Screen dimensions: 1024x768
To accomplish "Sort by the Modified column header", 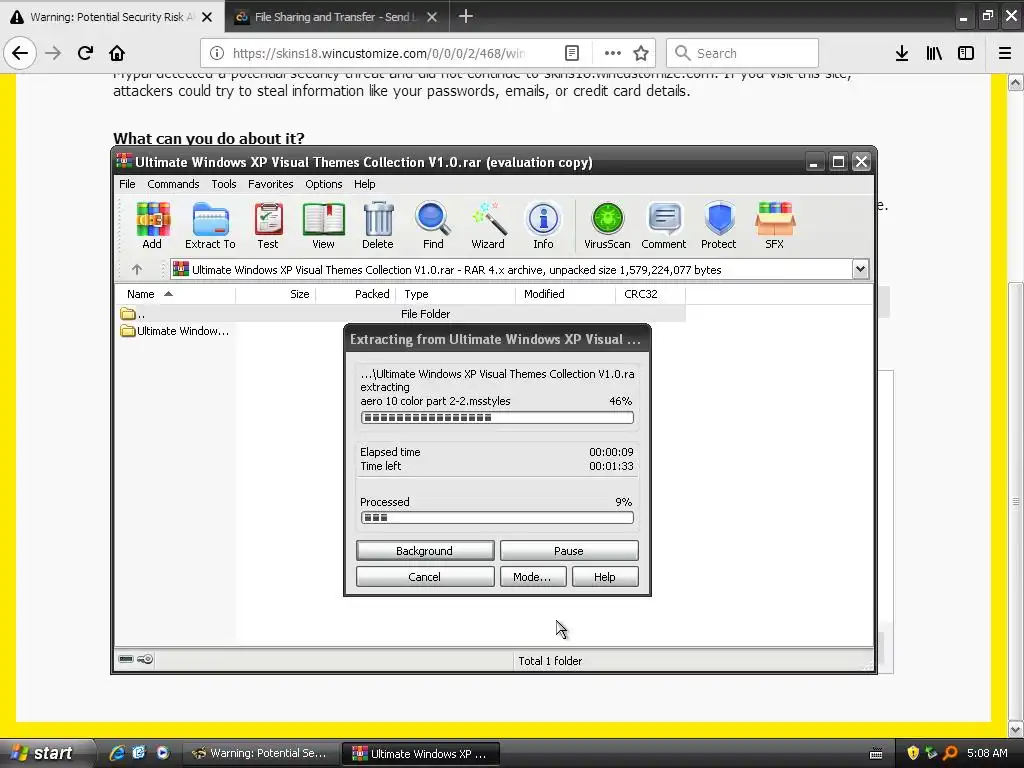I will [566, 295].
